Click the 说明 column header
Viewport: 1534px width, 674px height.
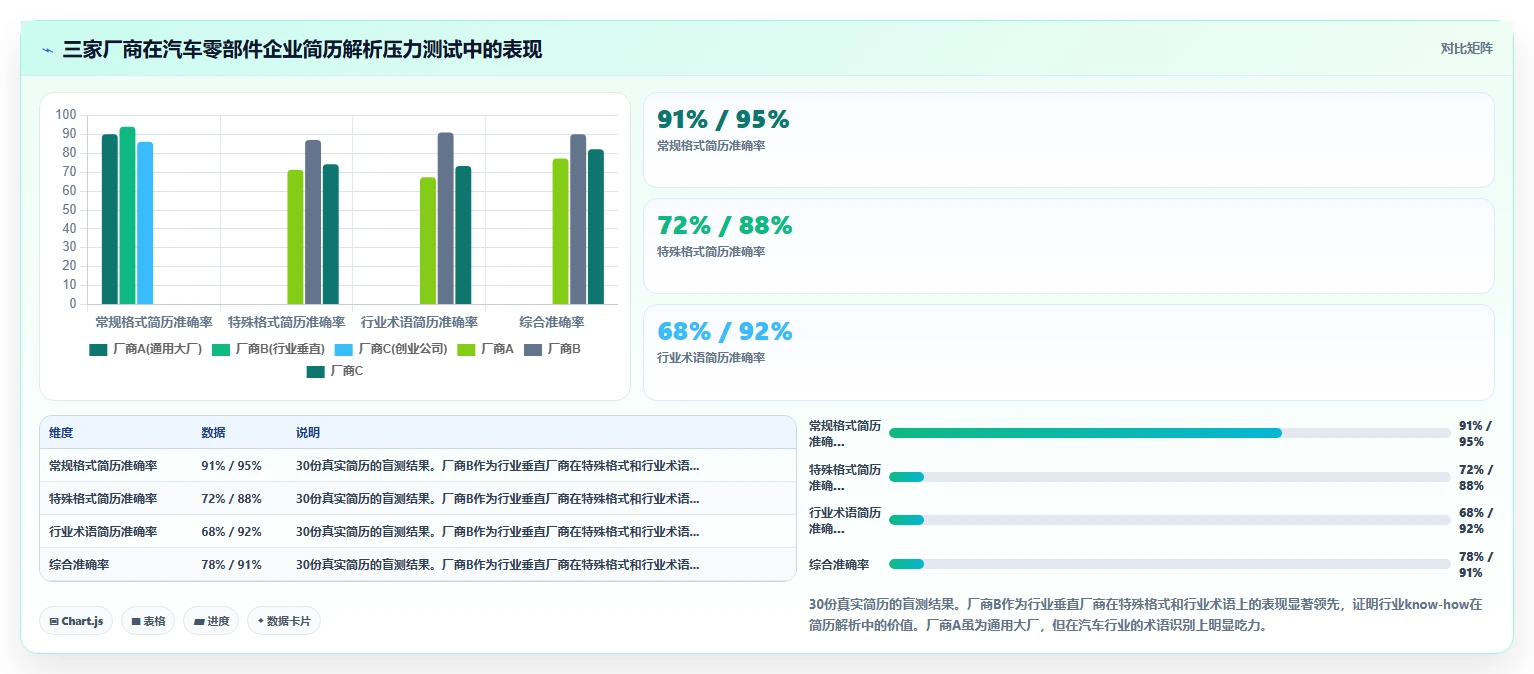click(308, 433)
